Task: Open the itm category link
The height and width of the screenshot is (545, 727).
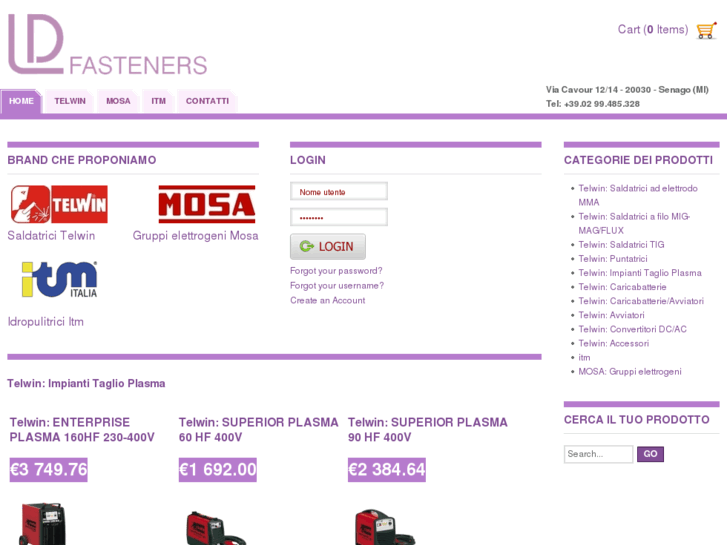Action: (x=584, y=358)
